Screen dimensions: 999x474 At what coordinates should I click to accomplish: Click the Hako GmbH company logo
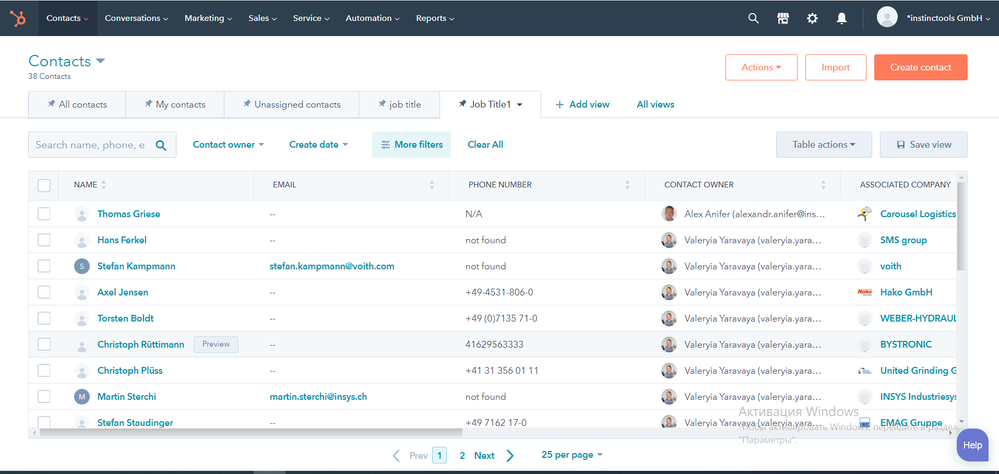tap(865, 292)
